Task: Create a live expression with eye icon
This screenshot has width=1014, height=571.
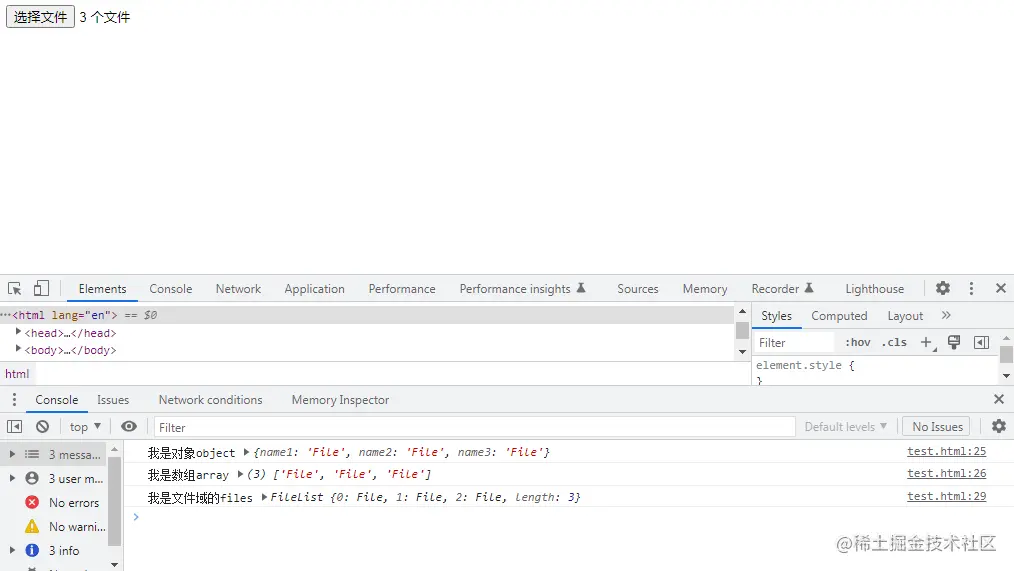Action: pos(129,426)
